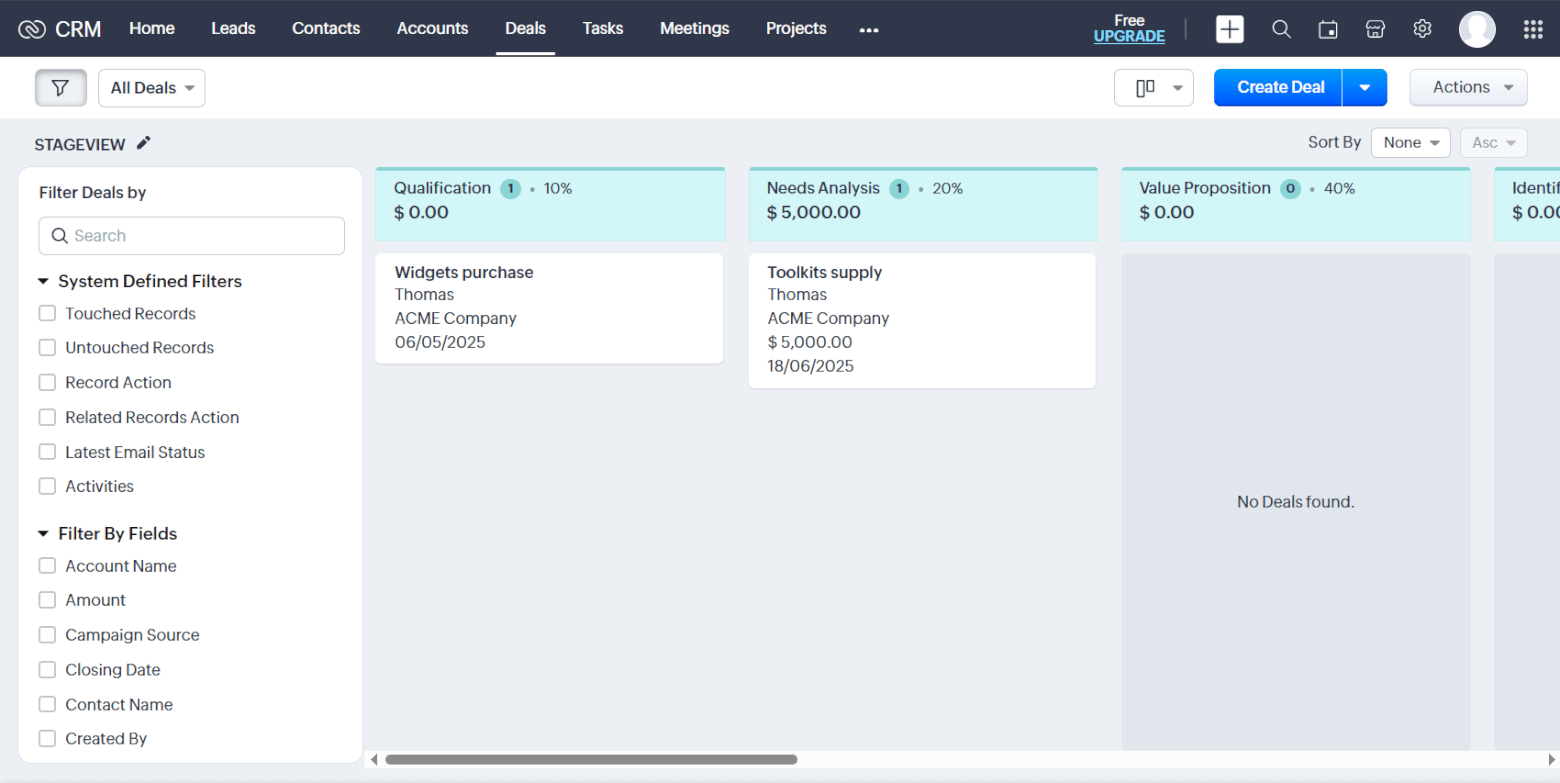Open the apps grid launcher icon

tap(1533, 29)
